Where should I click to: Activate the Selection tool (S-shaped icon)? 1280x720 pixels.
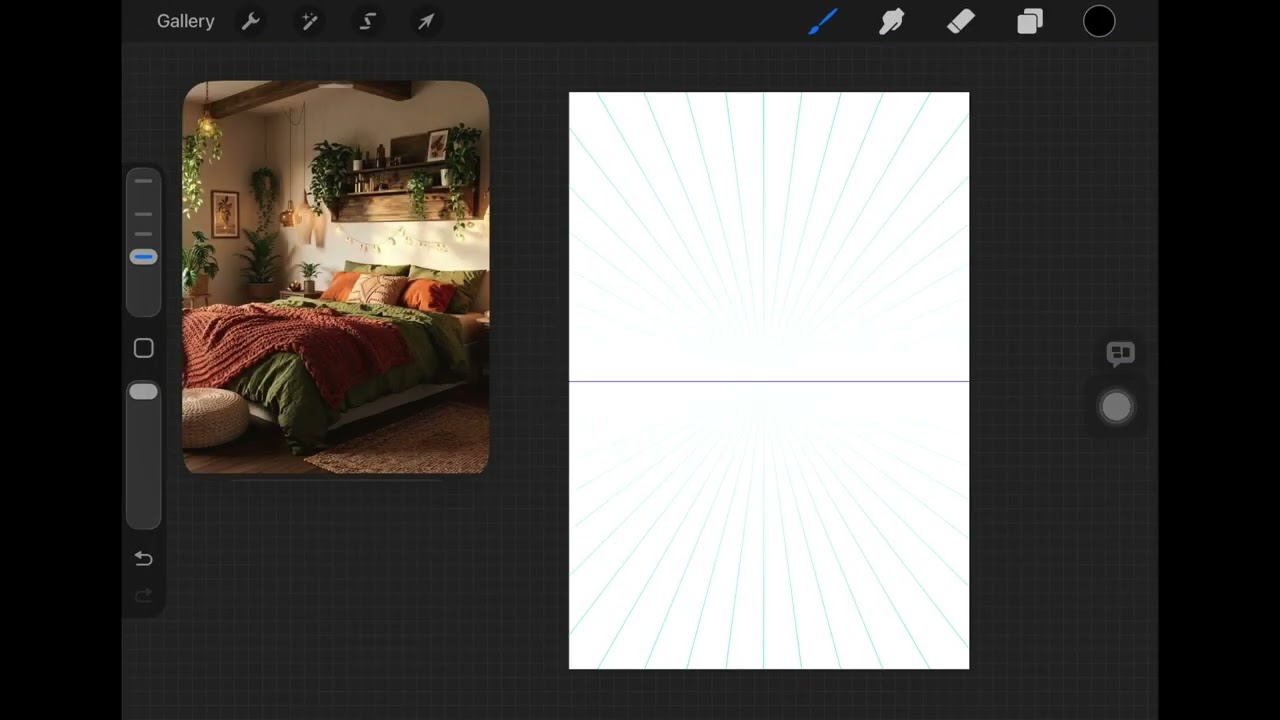click(367, 21)
